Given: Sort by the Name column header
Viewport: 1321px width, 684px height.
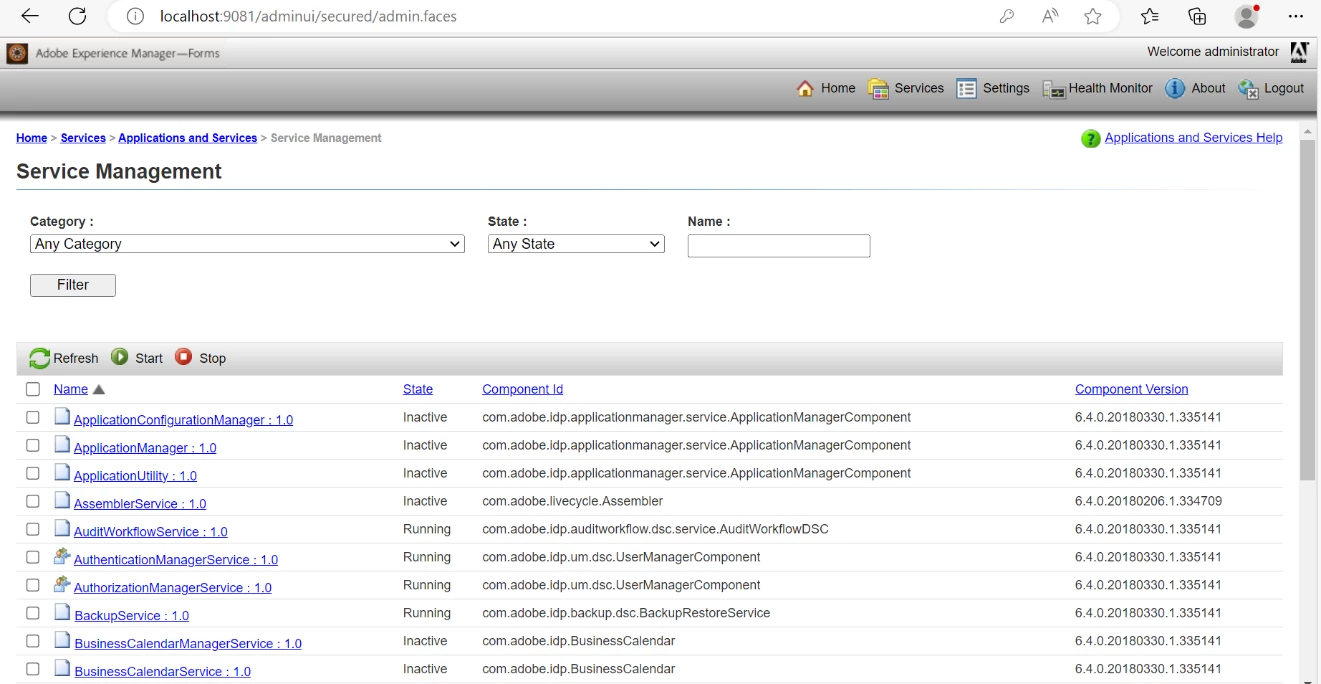Looking at the screenshot, I should click(x=71, y=389).
